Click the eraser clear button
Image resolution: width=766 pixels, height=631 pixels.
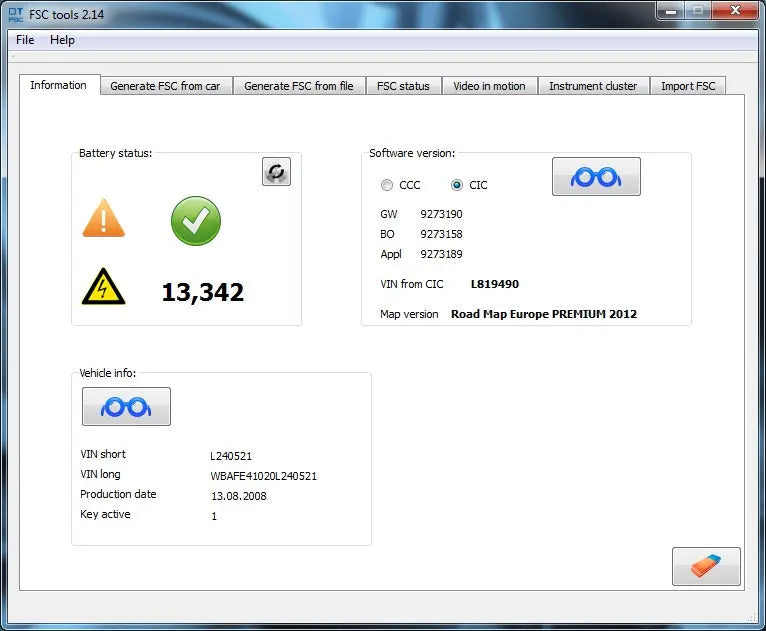coord(706,566)
